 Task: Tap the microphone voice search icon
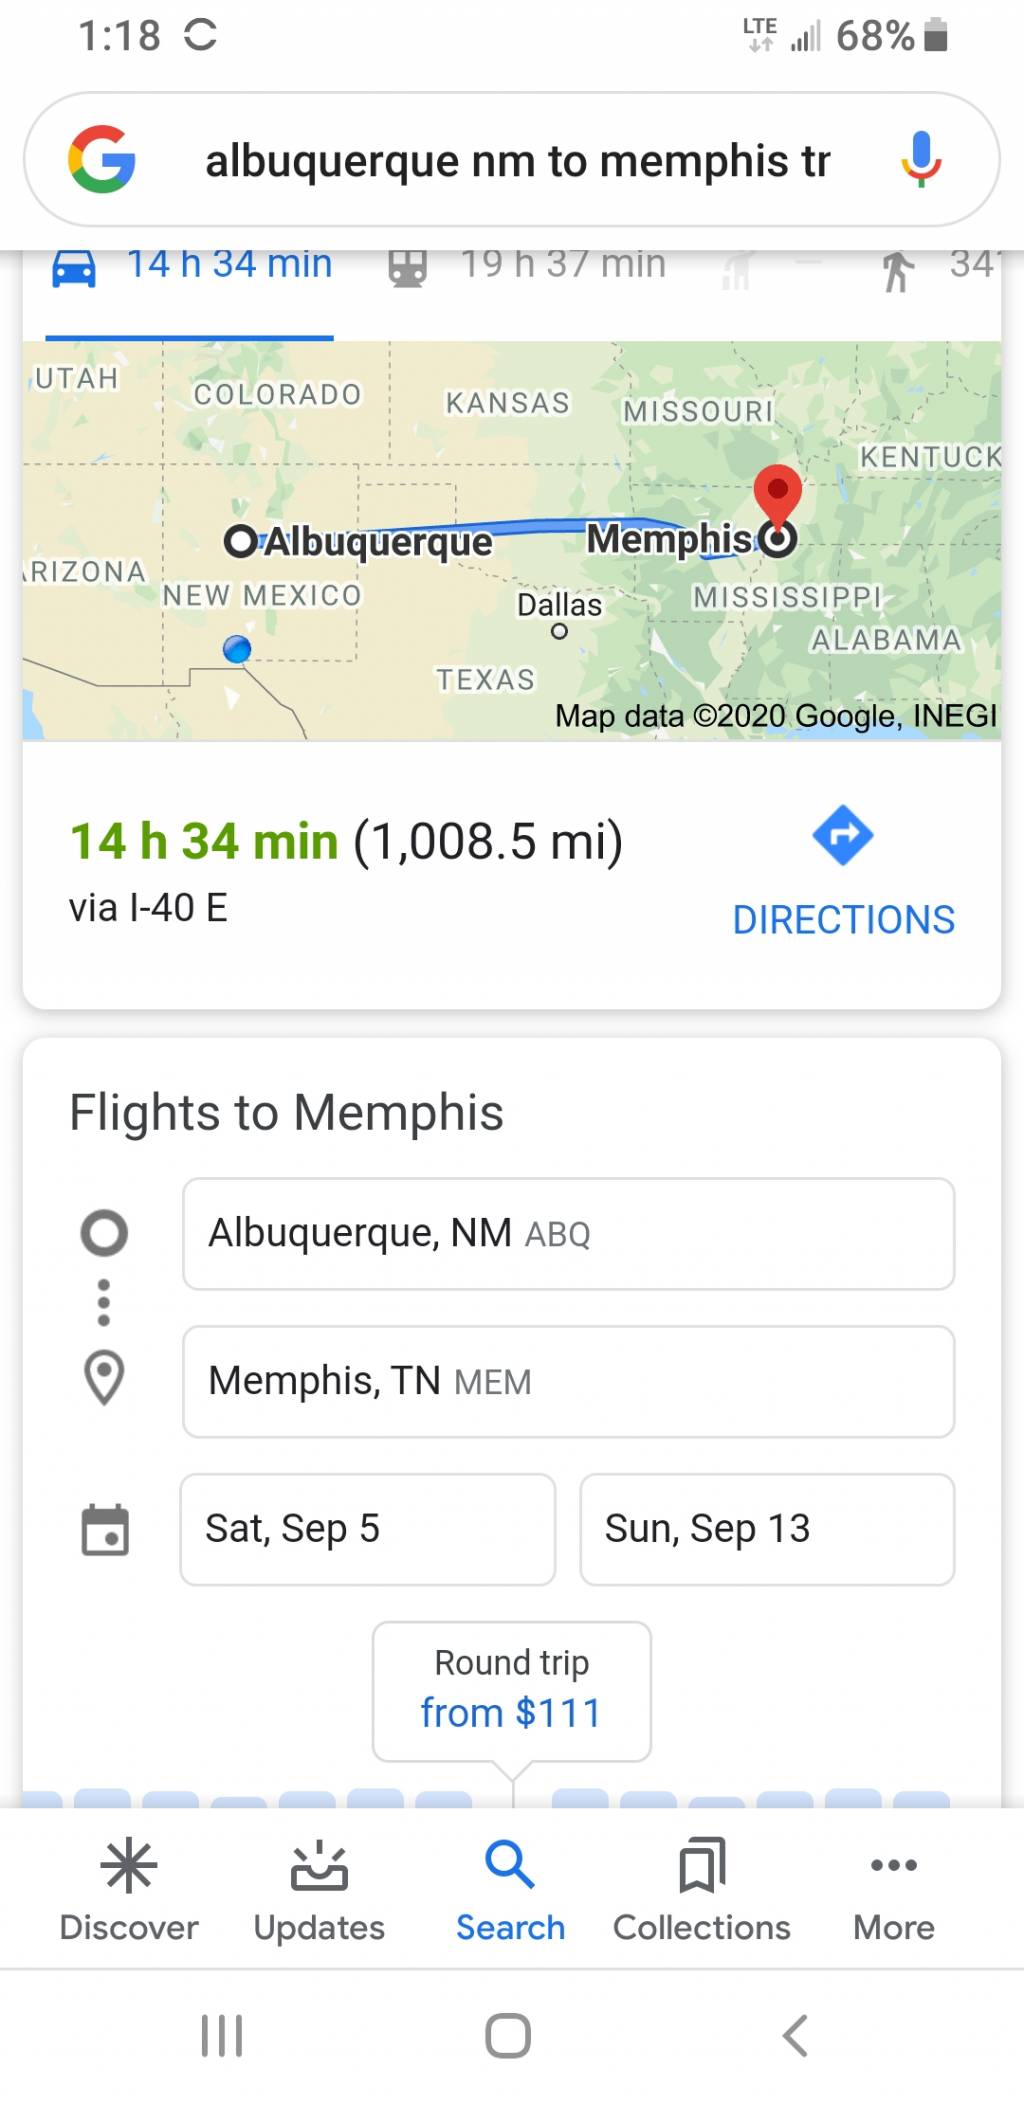[920, 160]
